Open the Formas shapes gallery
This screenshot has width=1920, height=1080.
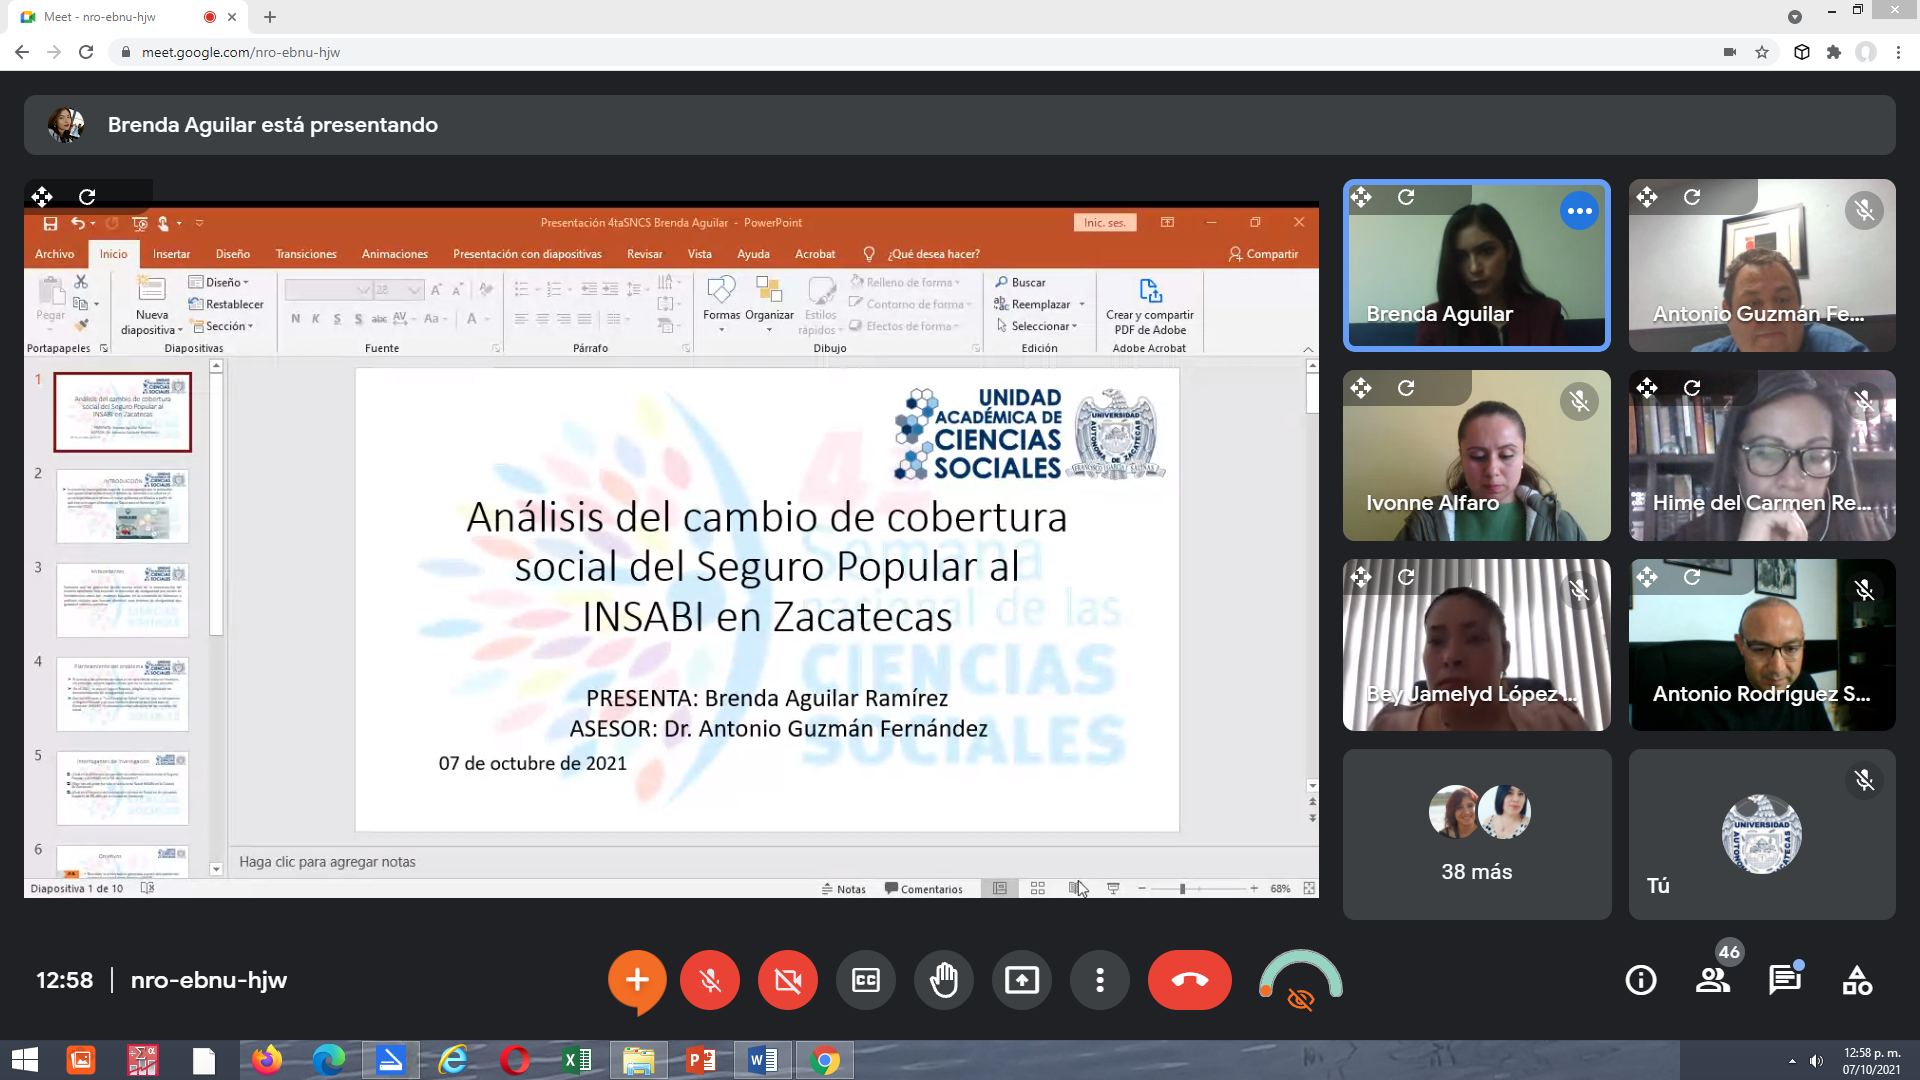(721, 305)
